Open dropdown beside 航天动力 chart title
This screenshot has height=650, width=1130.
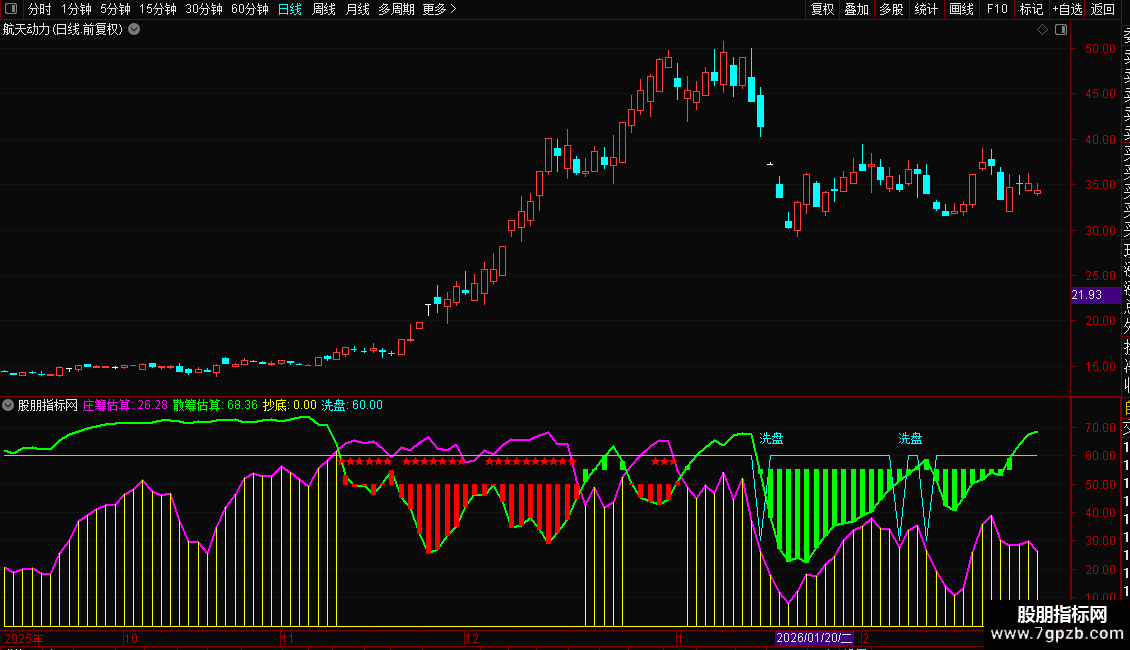[134, 30]
